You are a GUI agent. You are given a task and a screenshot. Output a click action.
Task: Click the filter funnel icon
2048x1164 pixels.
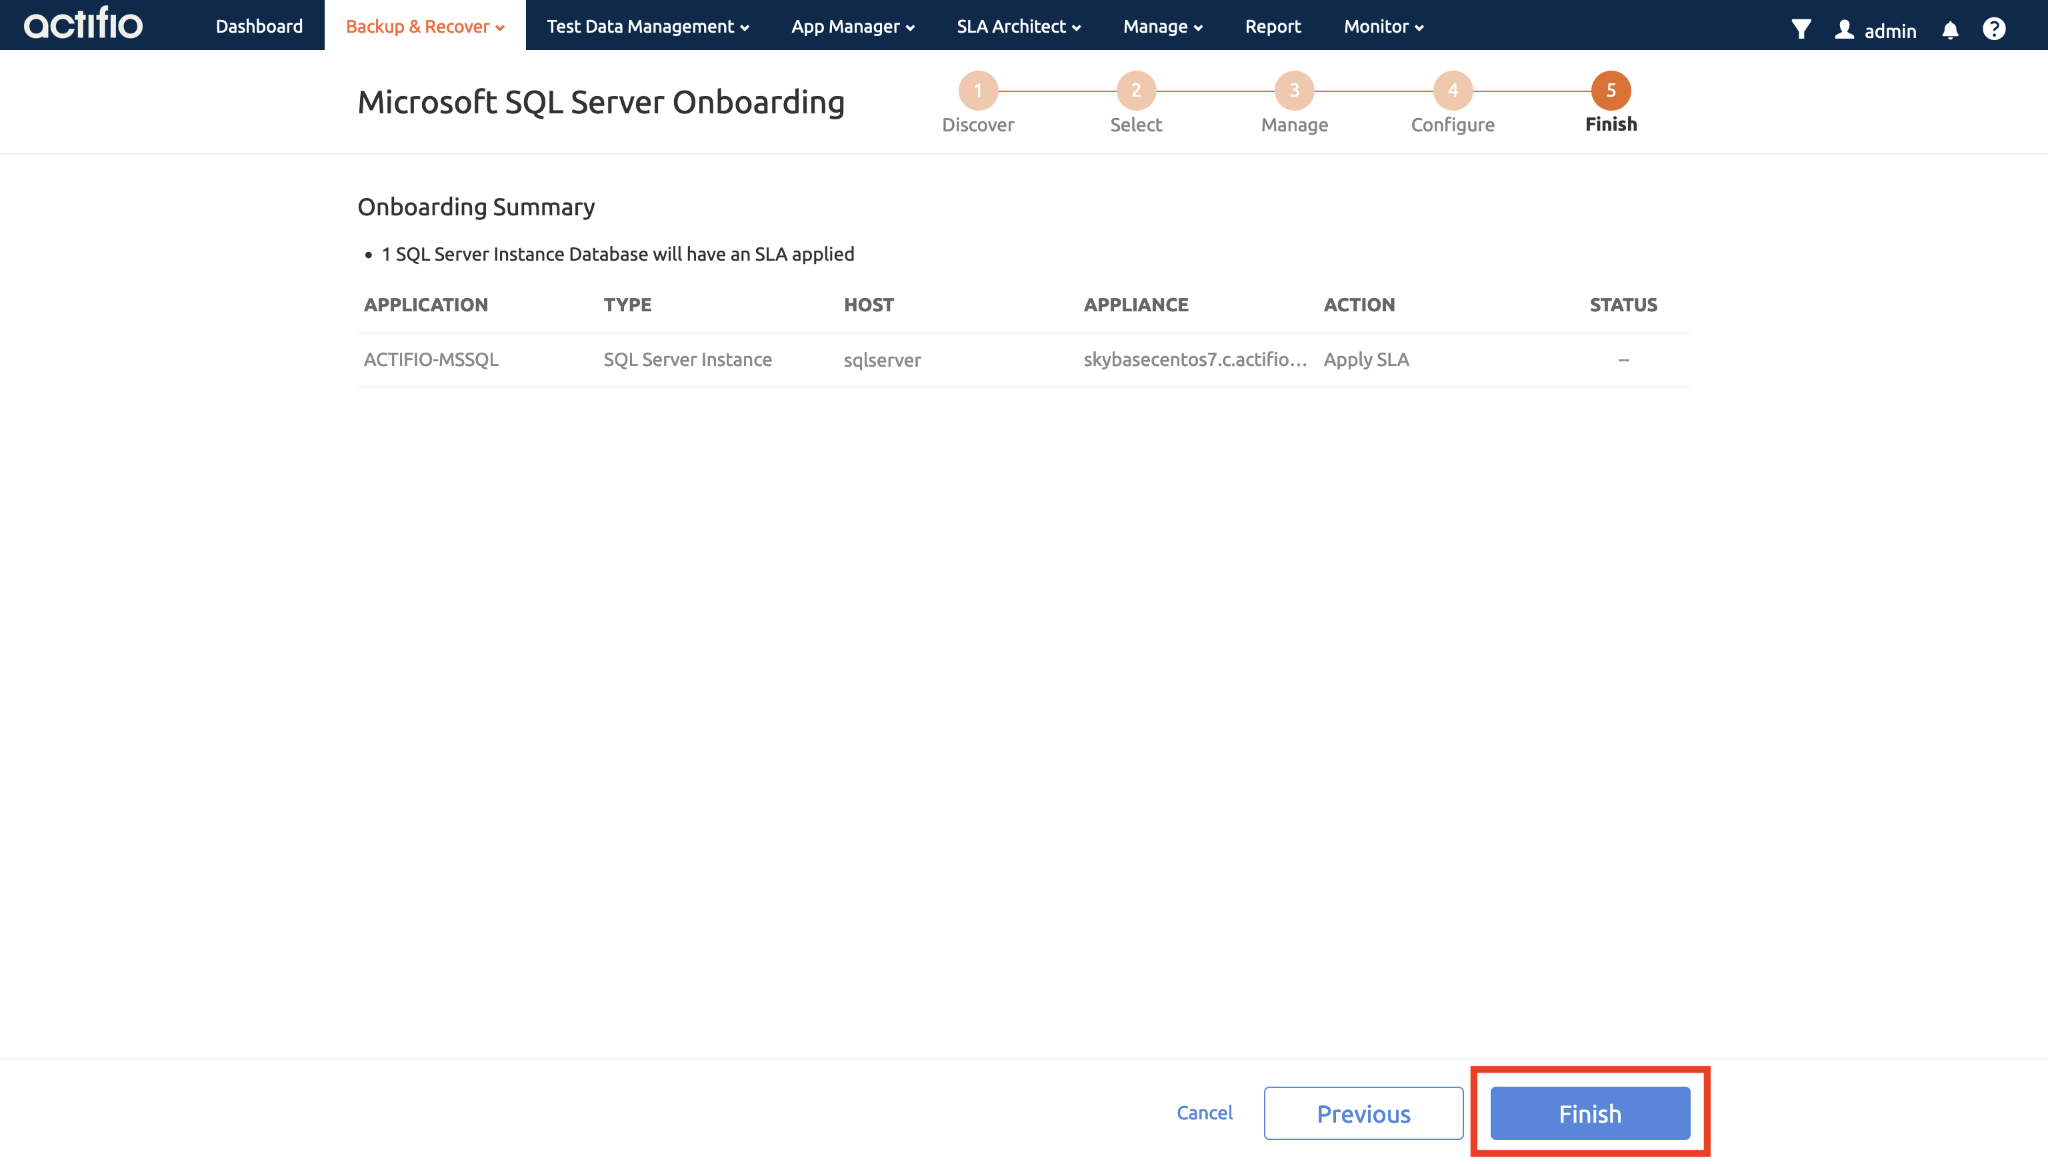[x=1801, y=29]
